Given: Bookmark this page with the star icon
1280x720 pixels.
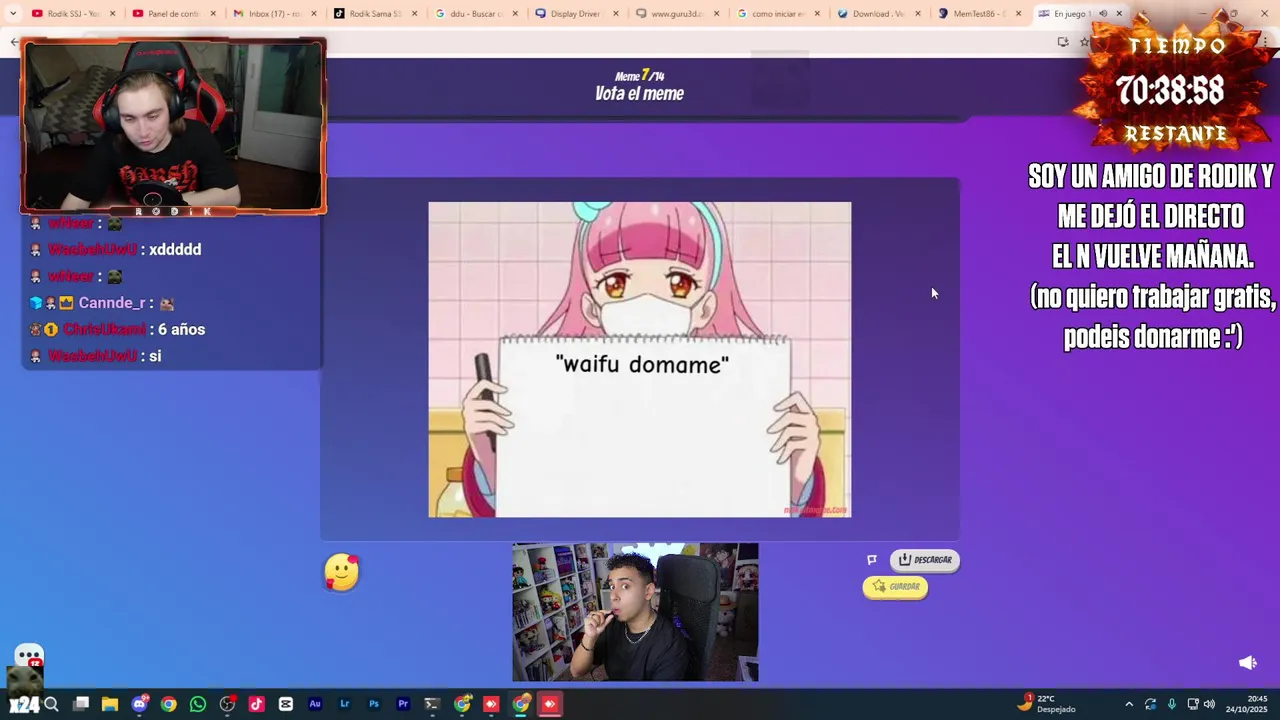Looking at the screenshot, I should tap(1084, 42).
